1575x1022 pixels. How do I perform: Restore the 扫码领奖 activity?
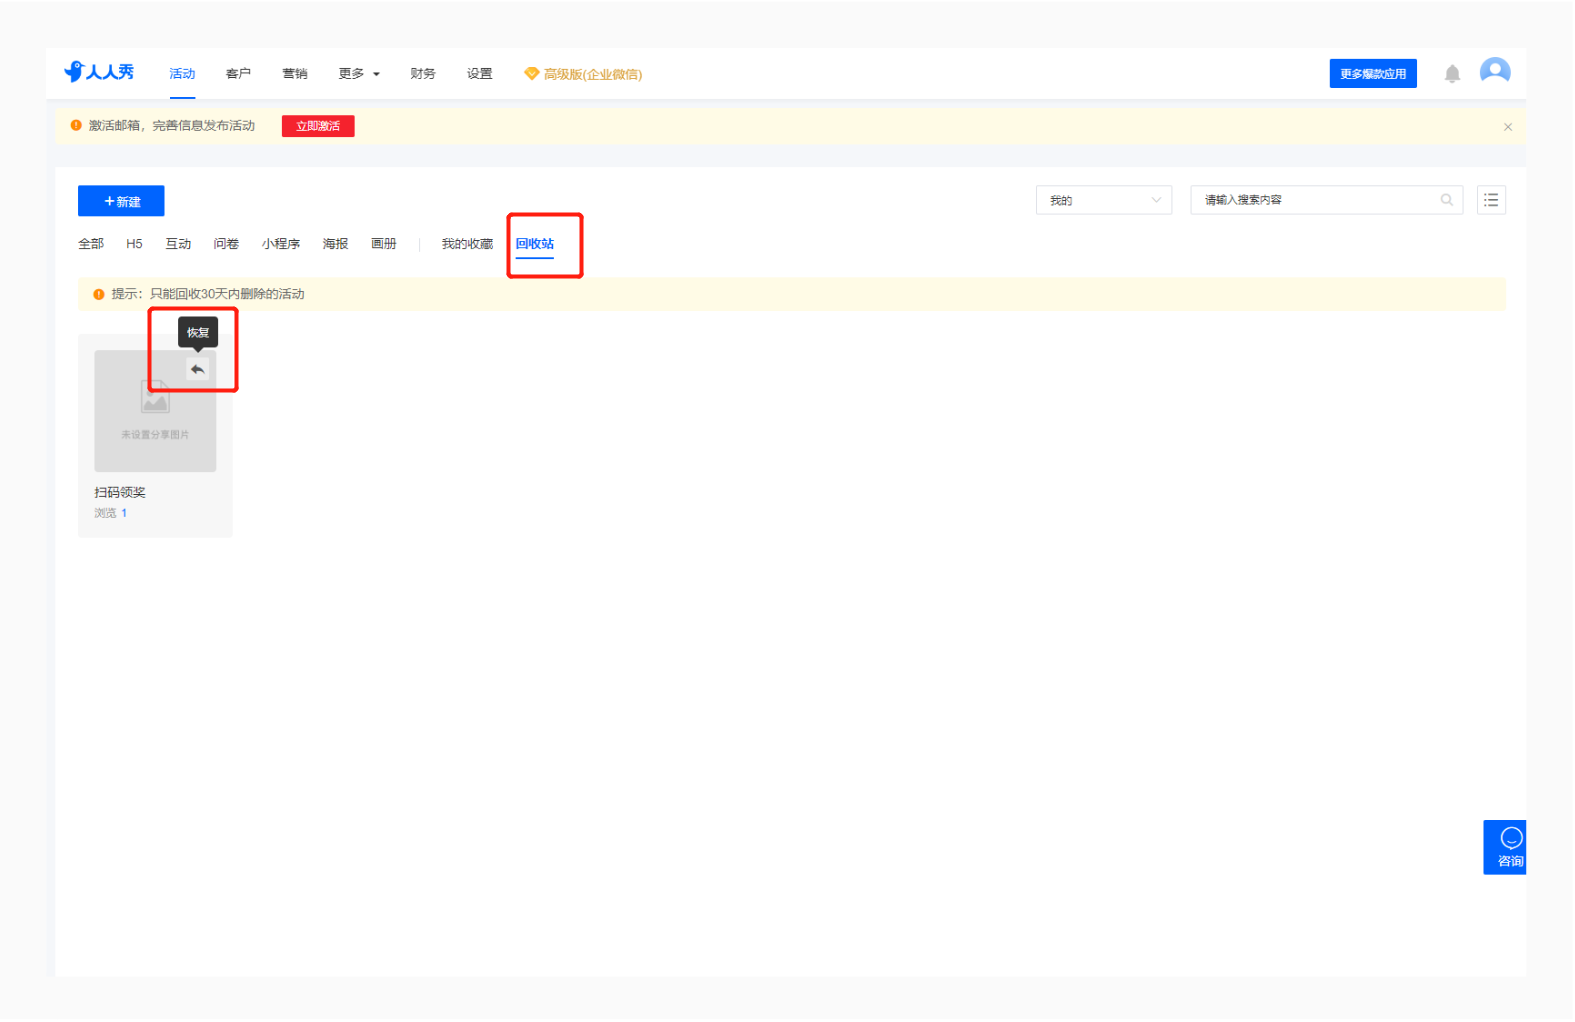(x=198, y=370)
